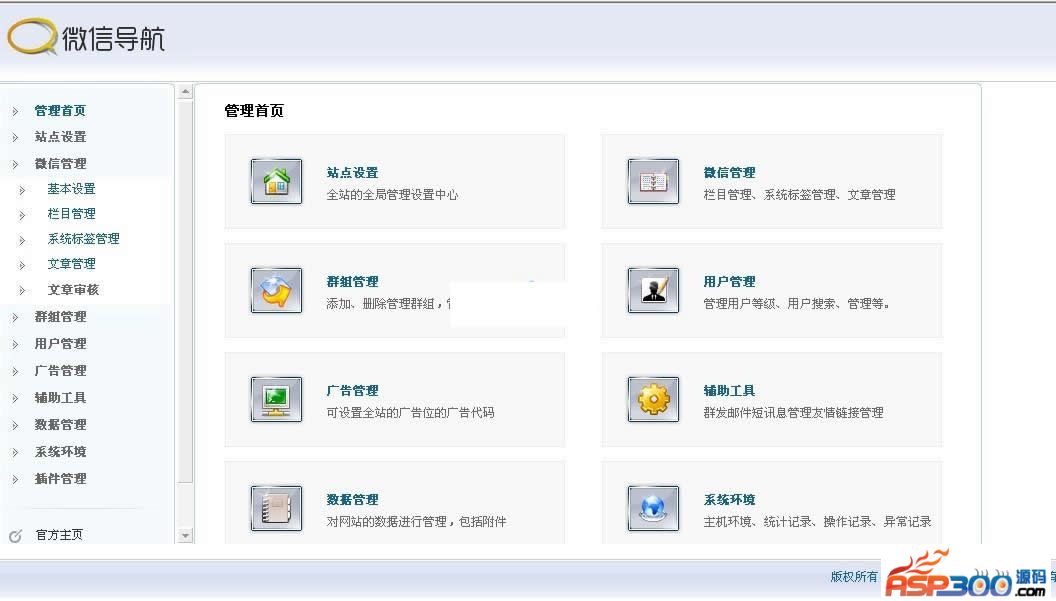Click the sidebar vertical scrollbar track
Image resolution: width=1056 pixels, height=601 pixels.
pyautogui.click(x=185, y=314)
